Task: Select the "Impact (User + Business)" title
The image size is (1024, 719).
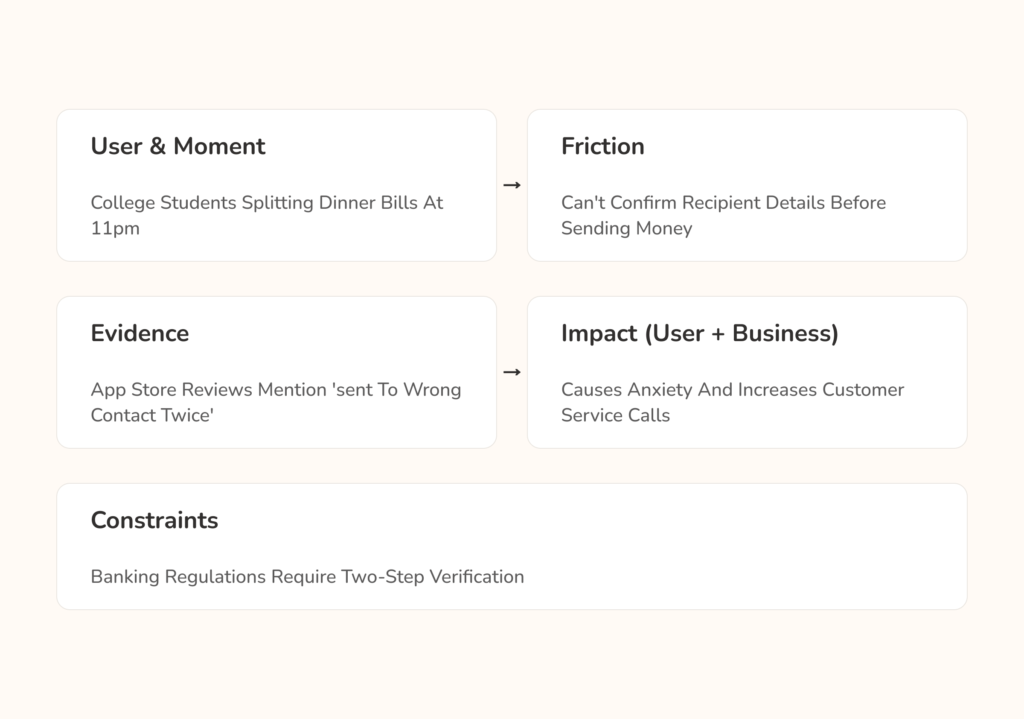Action: coord(699,333)
